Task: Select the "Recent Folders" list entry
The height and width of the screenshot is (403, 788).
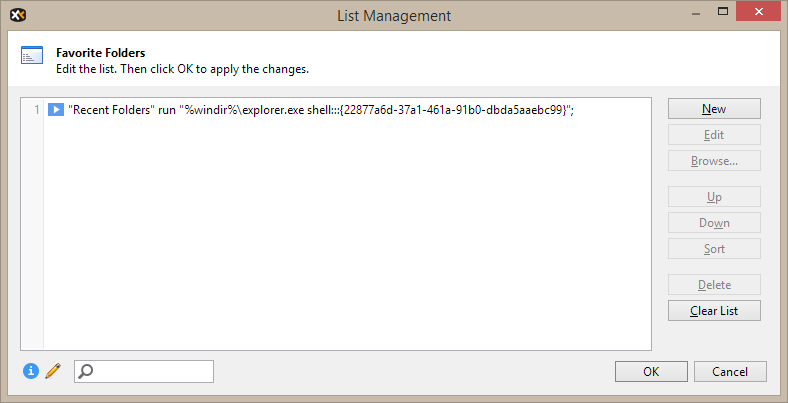Action: (x=320, y=110)
